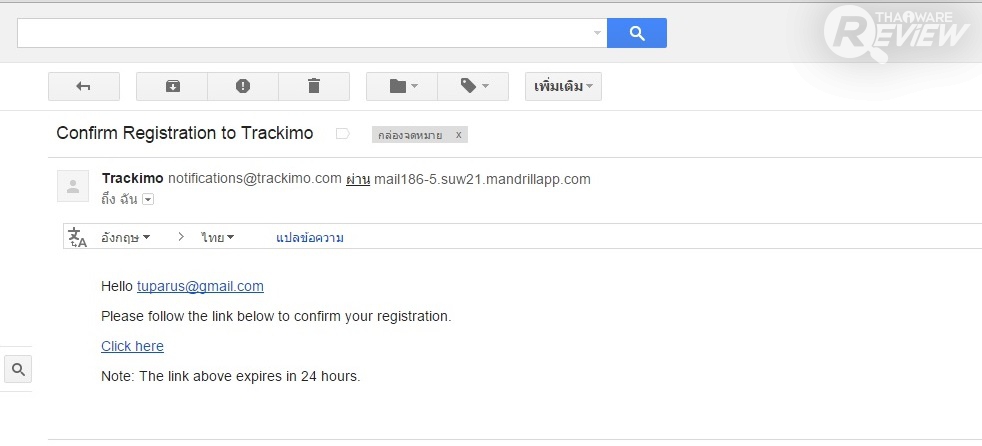The image size is (982, 446).
Task: Archive this email with archive icon
Action: pyautogui.click(x=172, y=86)
